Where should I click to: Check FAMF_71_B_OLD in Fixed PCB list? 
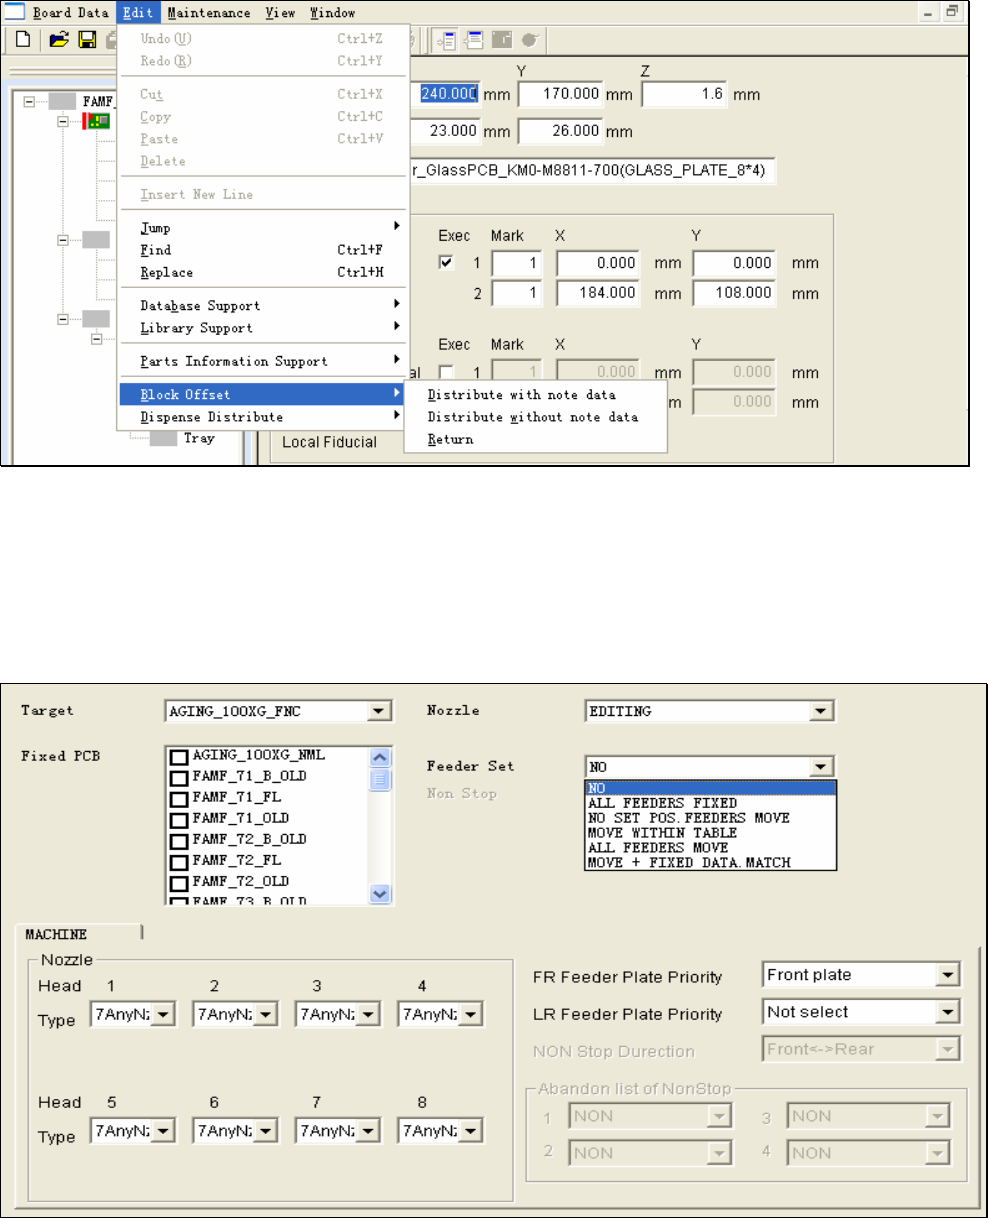click(x=179, y=777)
